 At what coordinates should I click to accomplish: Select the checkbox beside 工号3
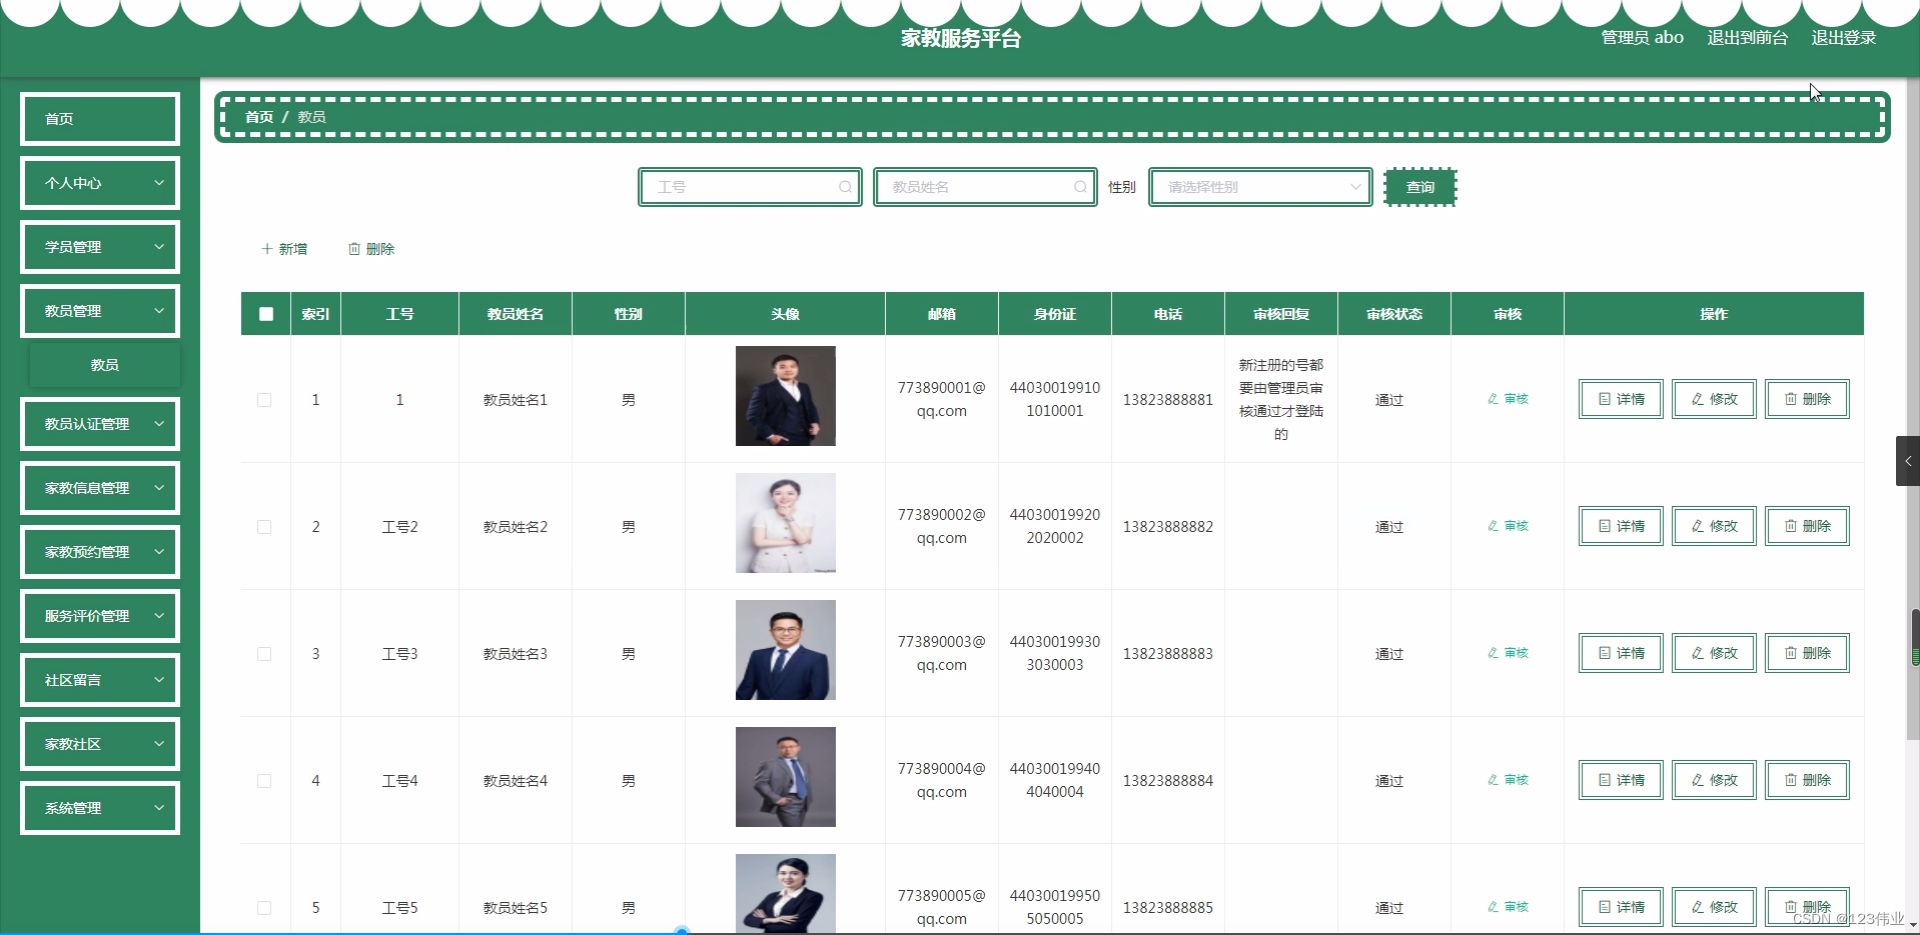coord(264,654)
